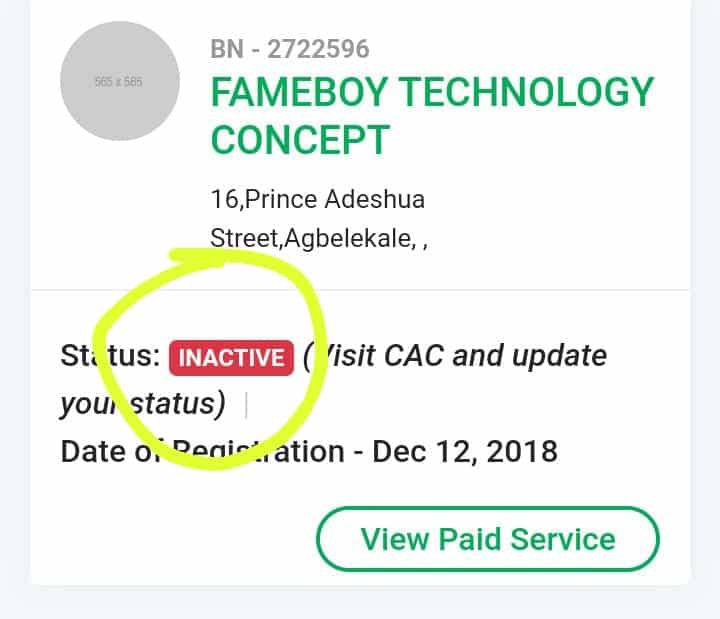
Task: Click the 565 x 565 placeholder label
Action: pyautogui.click(x=118, y=82)
